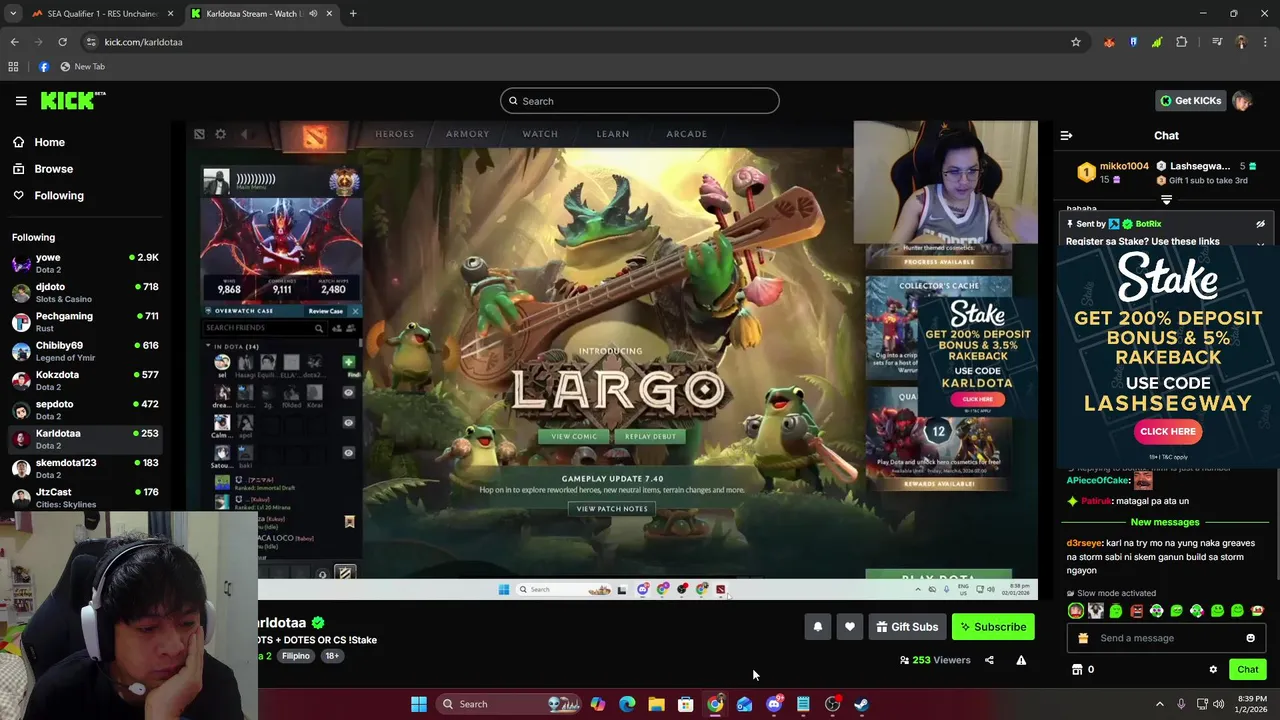The height and width of the screenshot is (720, 1280).
Task: Open Facebook bookmark in bookmarks bar
Action: tap(44, 67)
